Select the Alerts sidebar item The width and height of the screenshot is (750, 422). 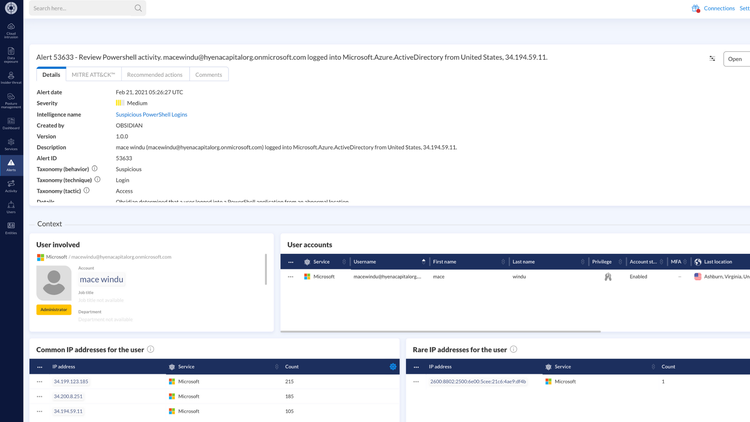pos(11,165)
